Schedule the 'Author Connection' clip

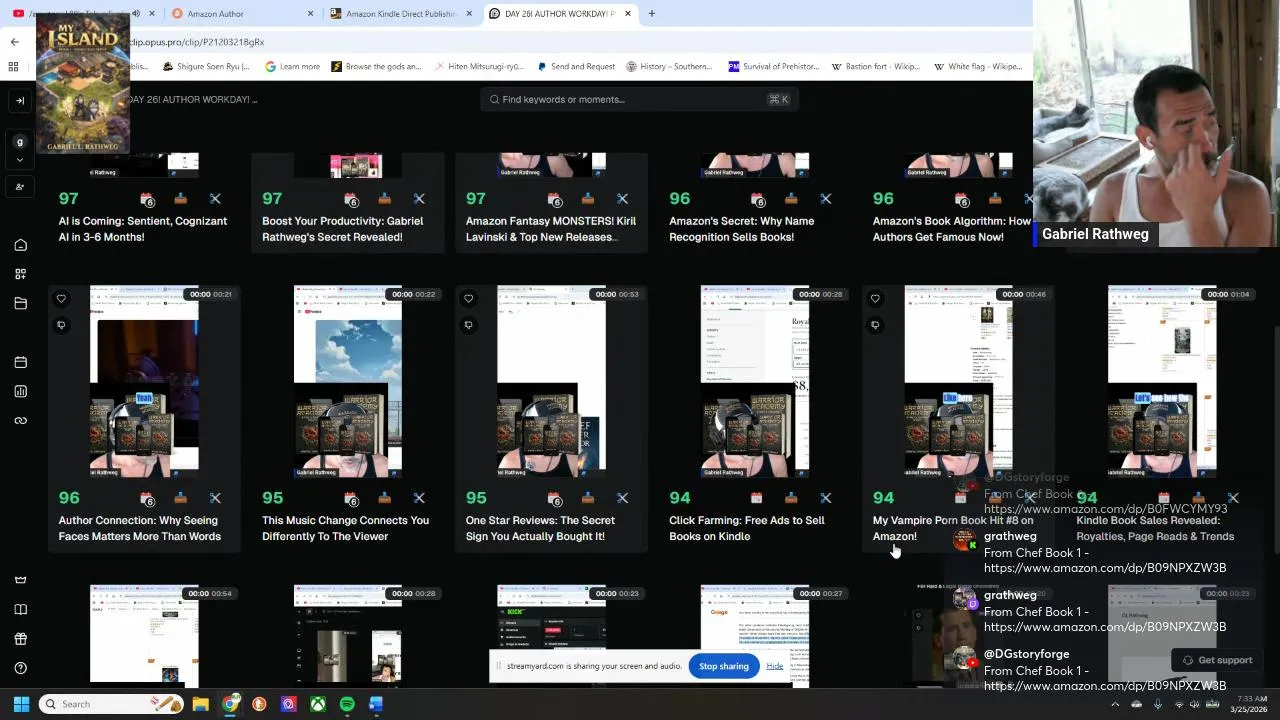coord(147,498)
